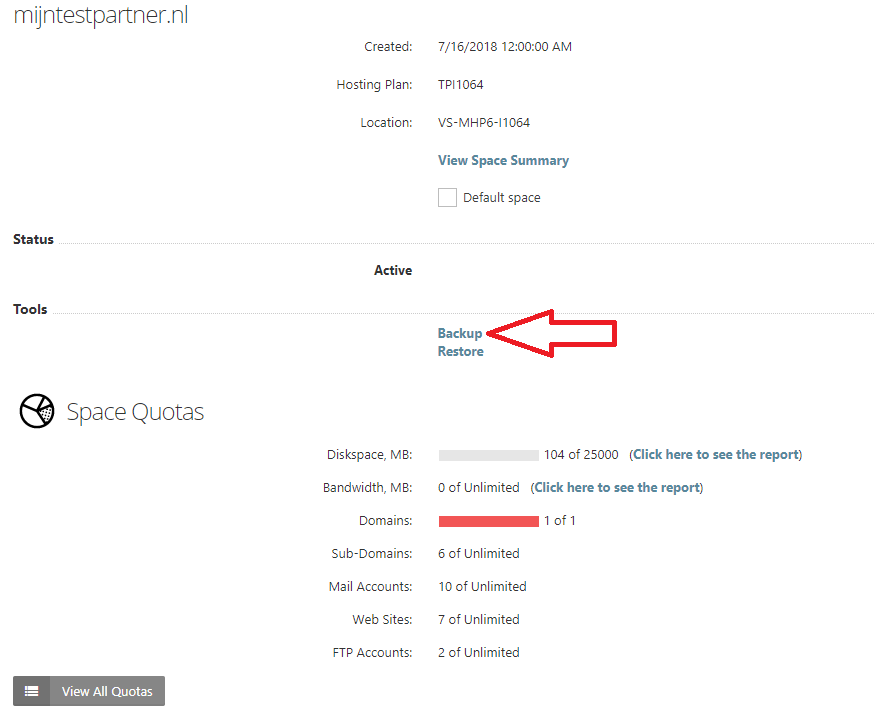Image resolution: width=874 pixels, height=723 pixels.
Task: Click the mijntestpartner.nl page title
Action: pyautogui.click(x=101, y=15)
